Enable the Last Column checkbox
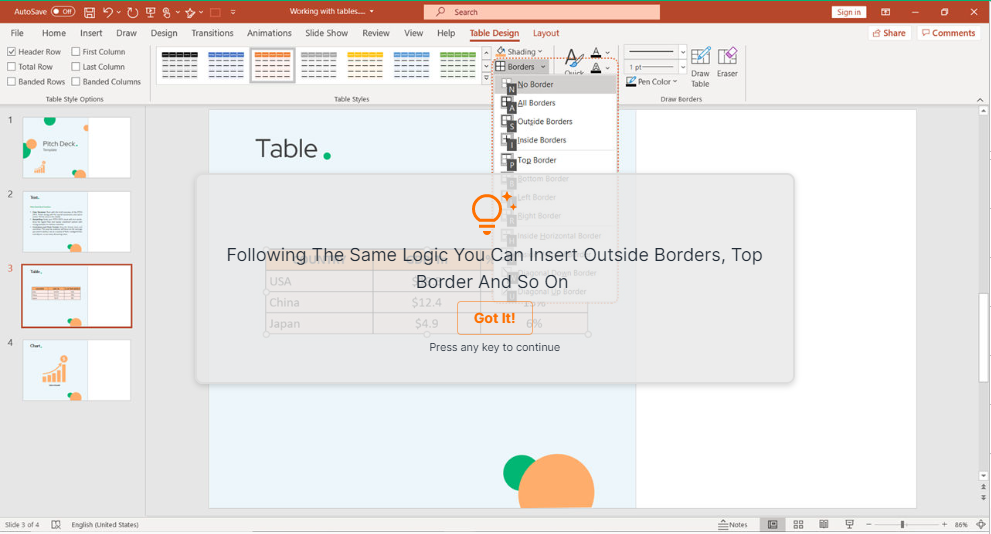 pos(76,66)
